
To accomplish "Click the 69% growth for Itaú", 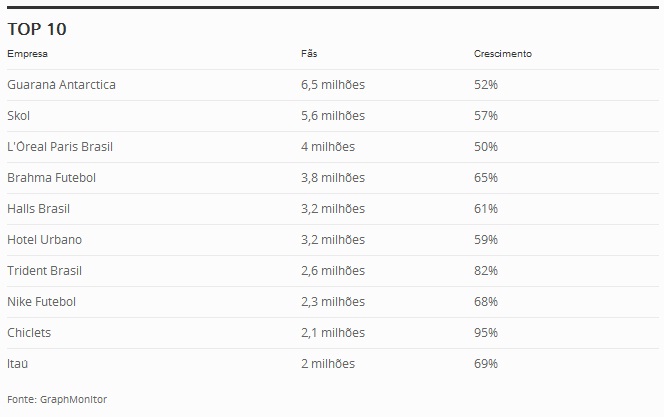I will tap(486, 364).
